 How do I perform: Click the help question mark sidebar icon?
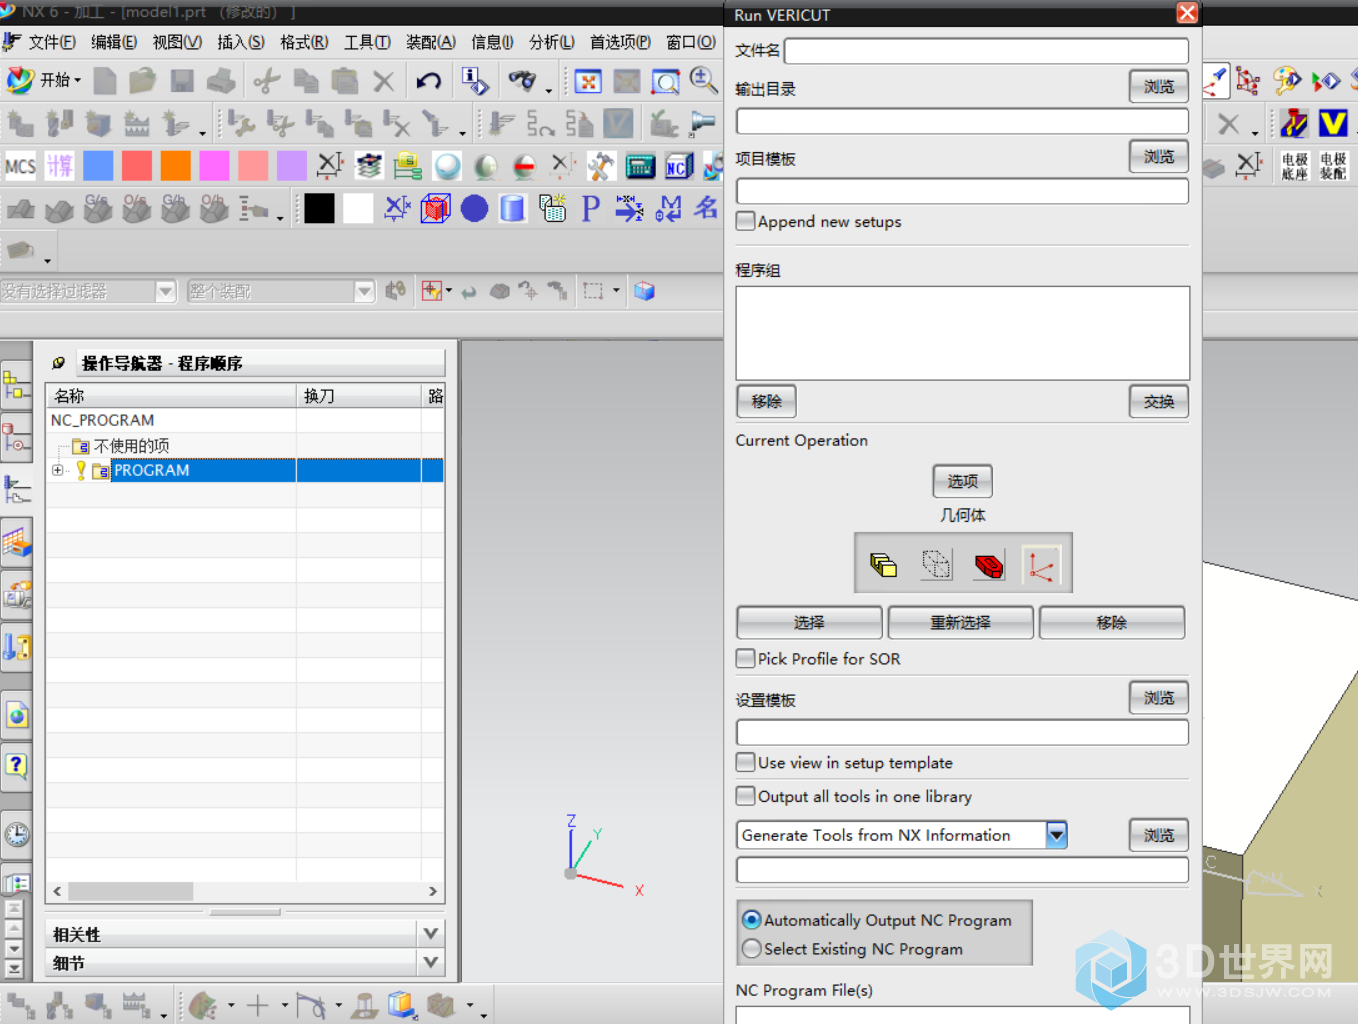16,766
